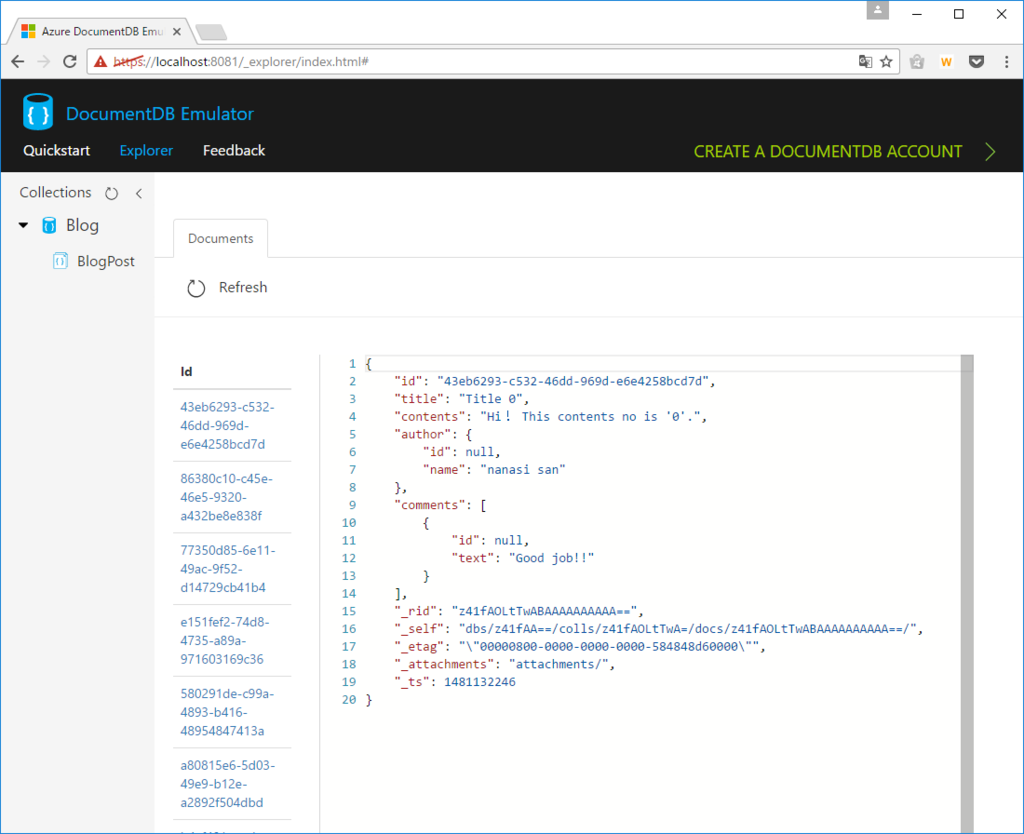Click inside the browser address bar
1024x834 pixels.
(400, 61)
